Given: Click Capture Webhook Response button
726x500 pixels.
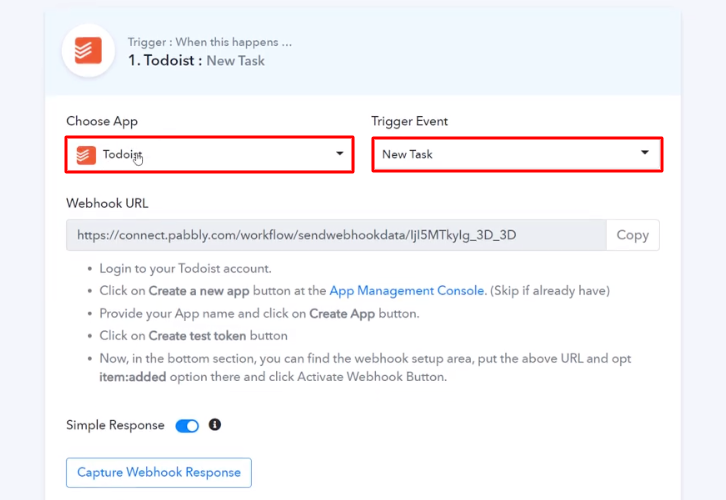Looking at the screenshot, I should (159, 472).
